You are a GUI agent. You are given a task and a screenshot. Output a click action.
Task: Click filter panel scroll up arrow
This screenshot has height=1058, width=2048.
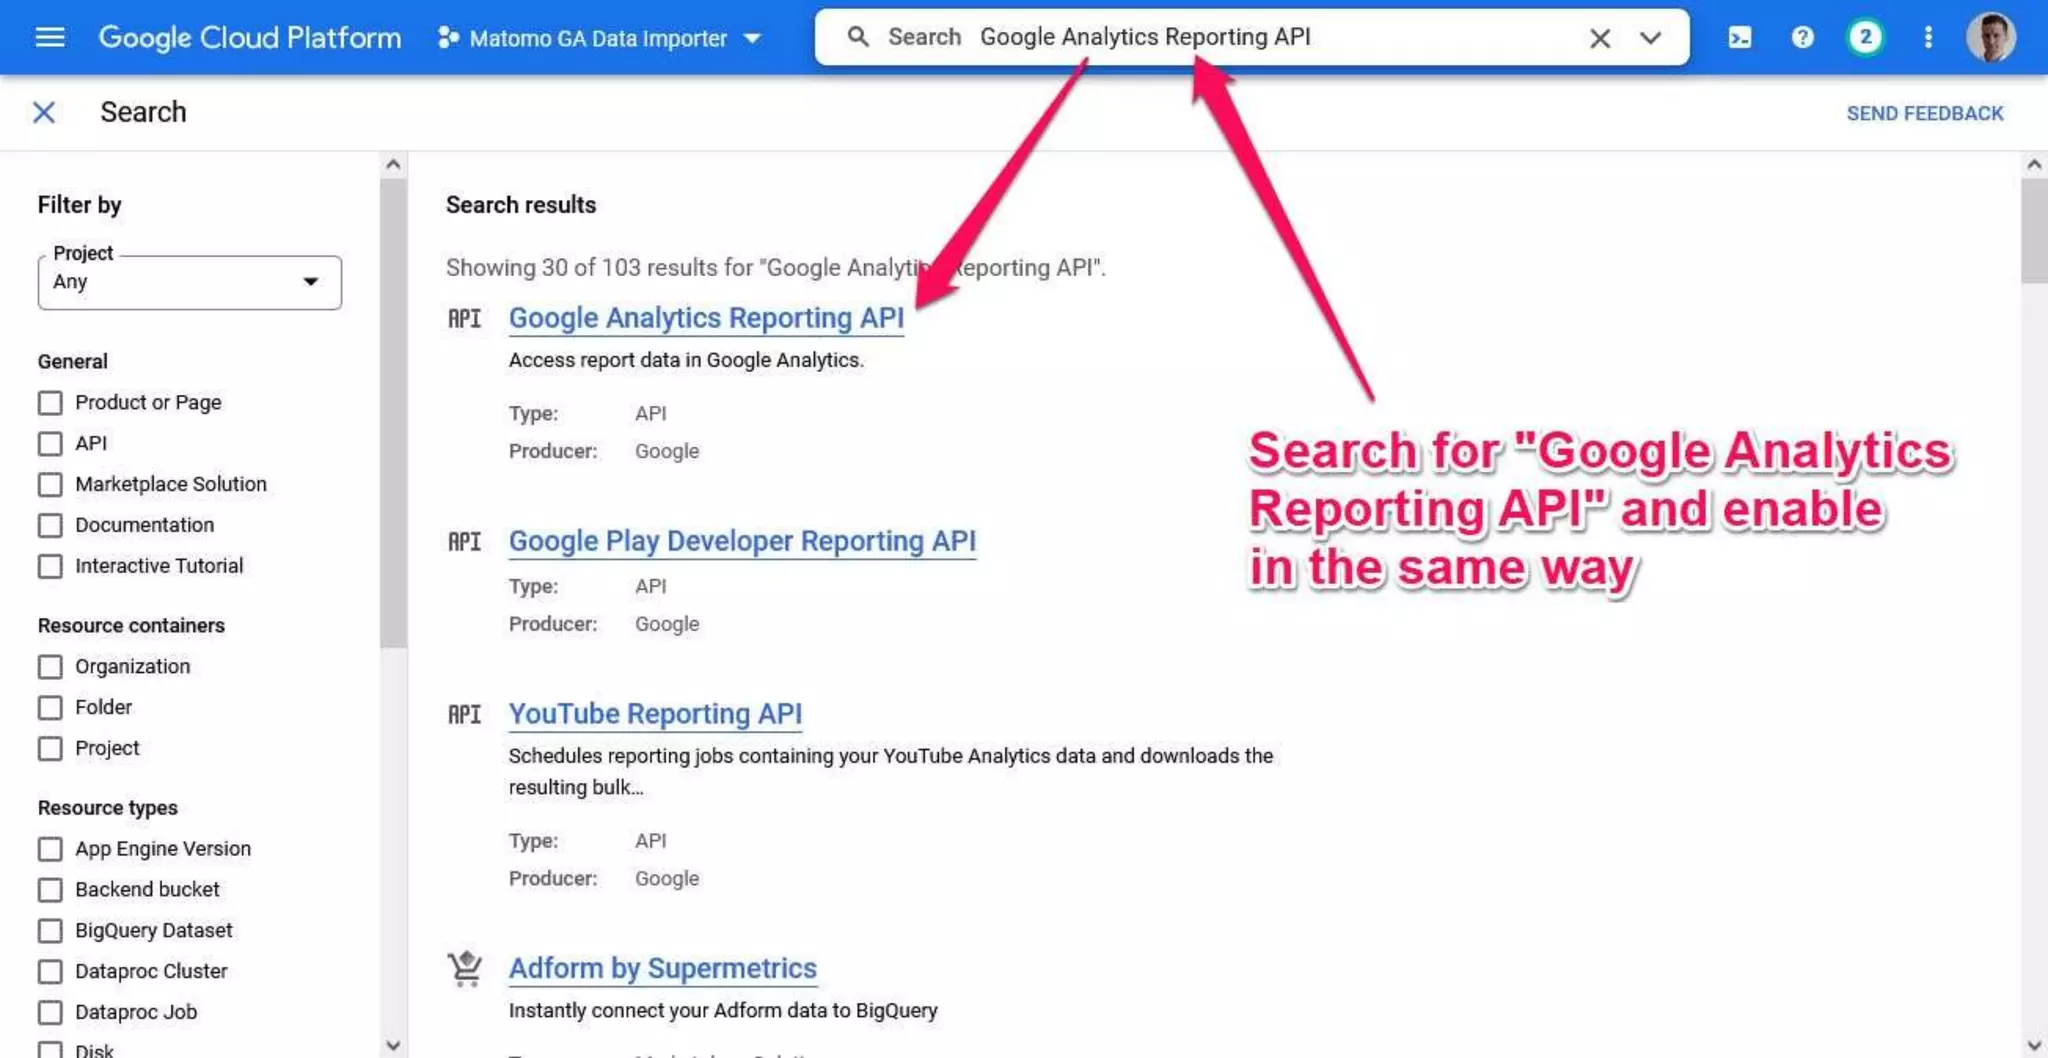(x=393, y=164)
